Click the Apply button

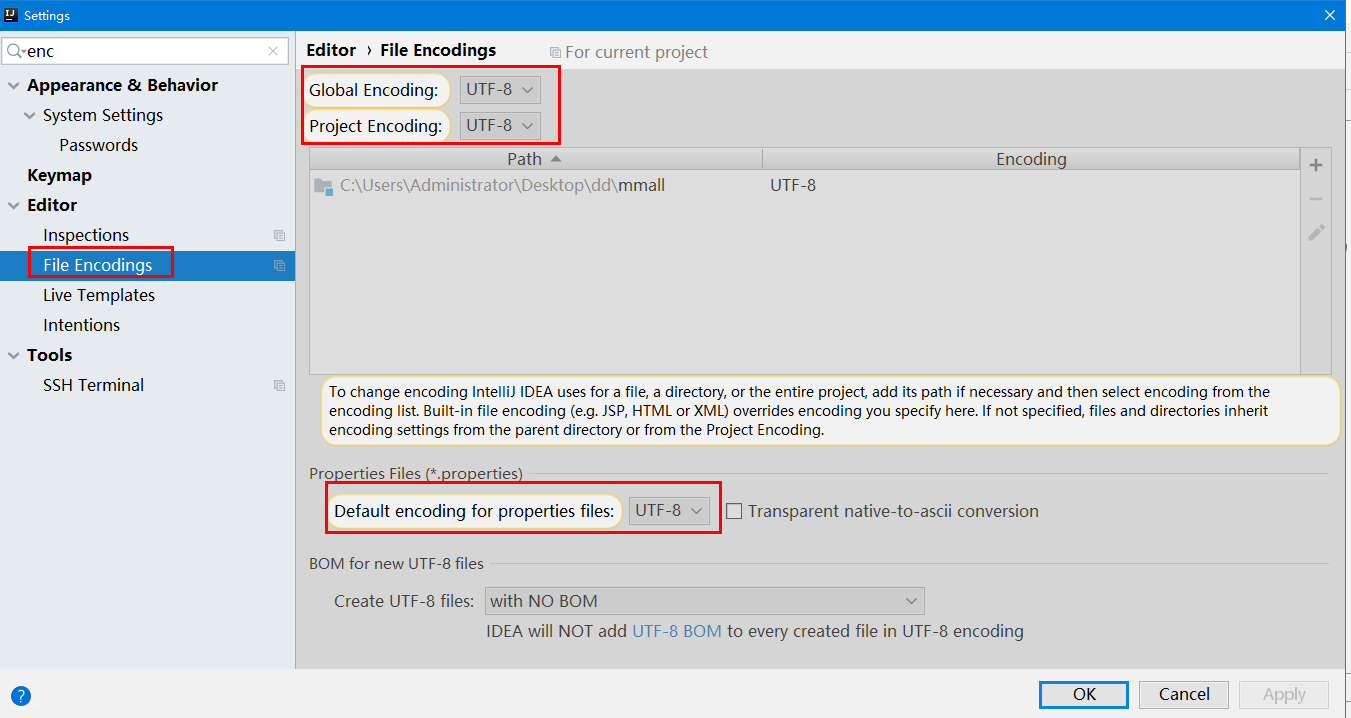[x=1284, y=694]
